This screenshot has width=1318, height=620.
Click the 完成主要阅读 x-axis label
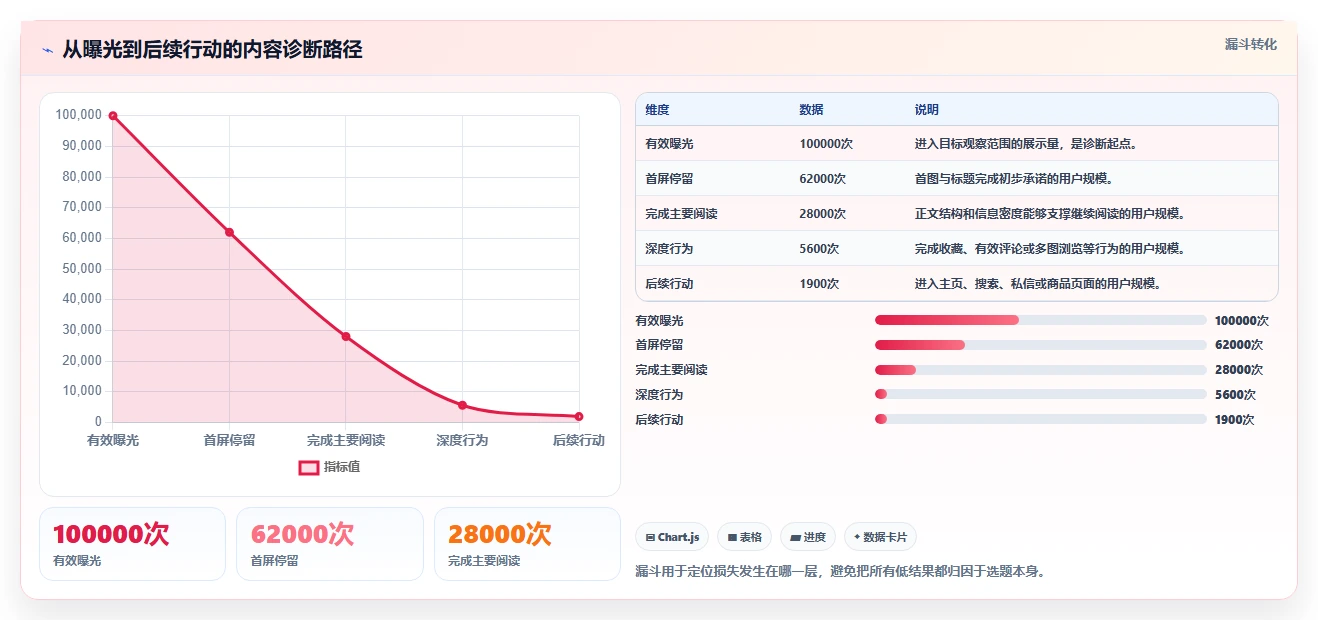(346, 441)
